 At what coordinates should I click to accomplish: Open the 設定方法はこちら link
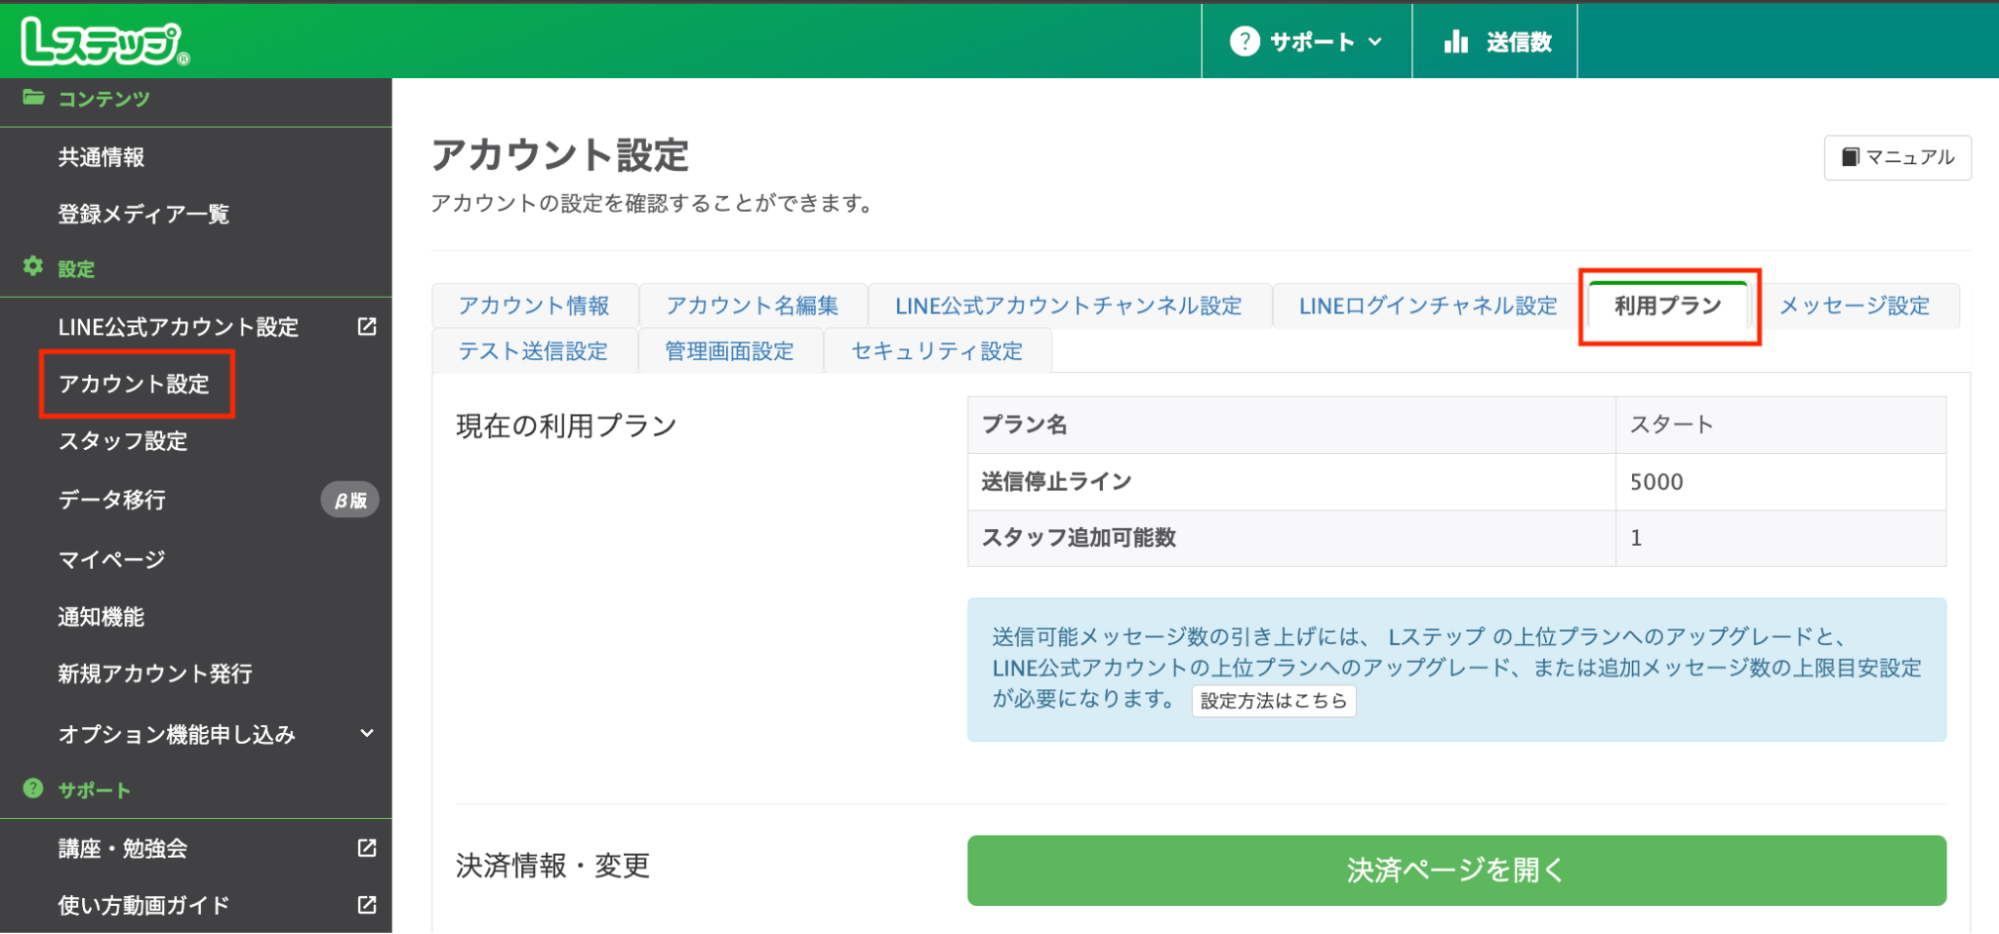click(1273, 701)
